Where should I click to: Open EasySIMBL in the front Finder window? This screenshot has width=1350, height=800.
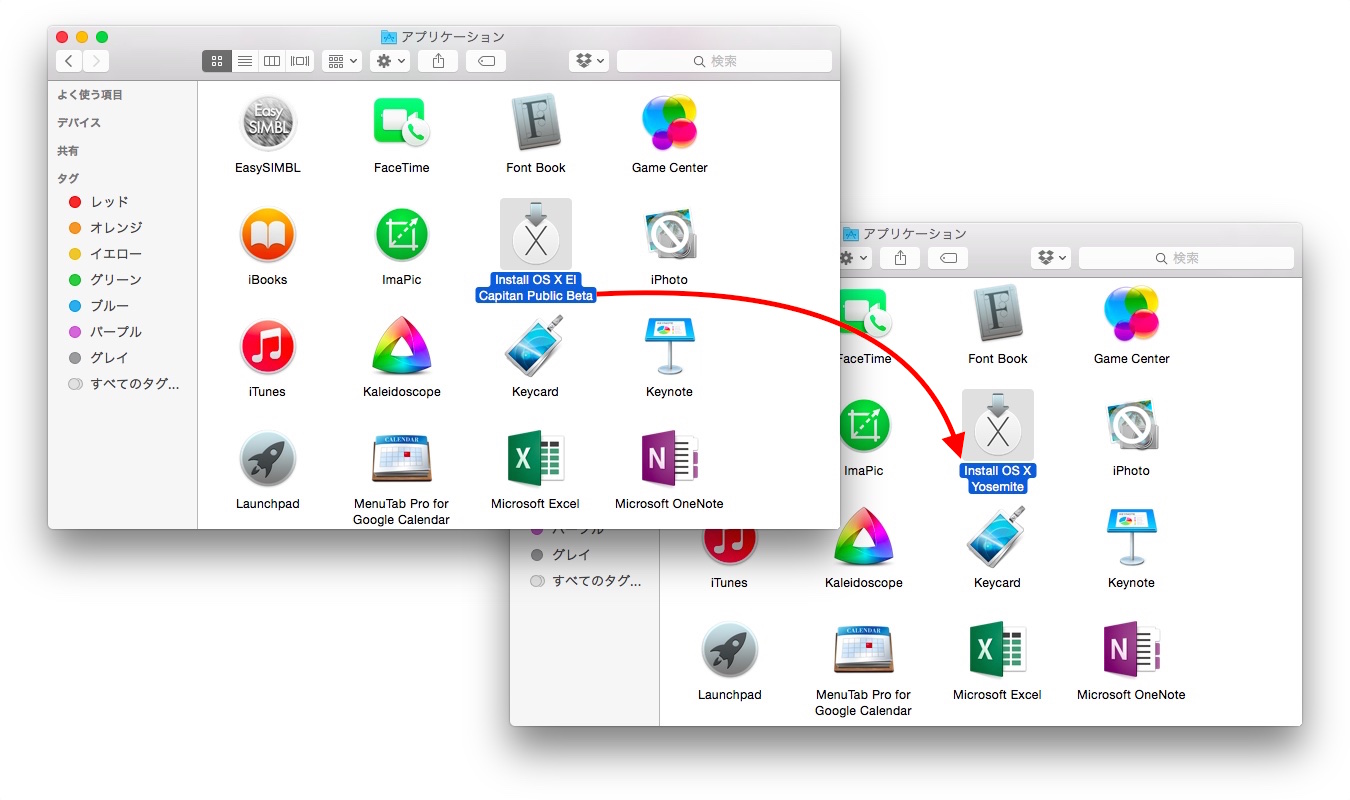click(x=268, y=123)
